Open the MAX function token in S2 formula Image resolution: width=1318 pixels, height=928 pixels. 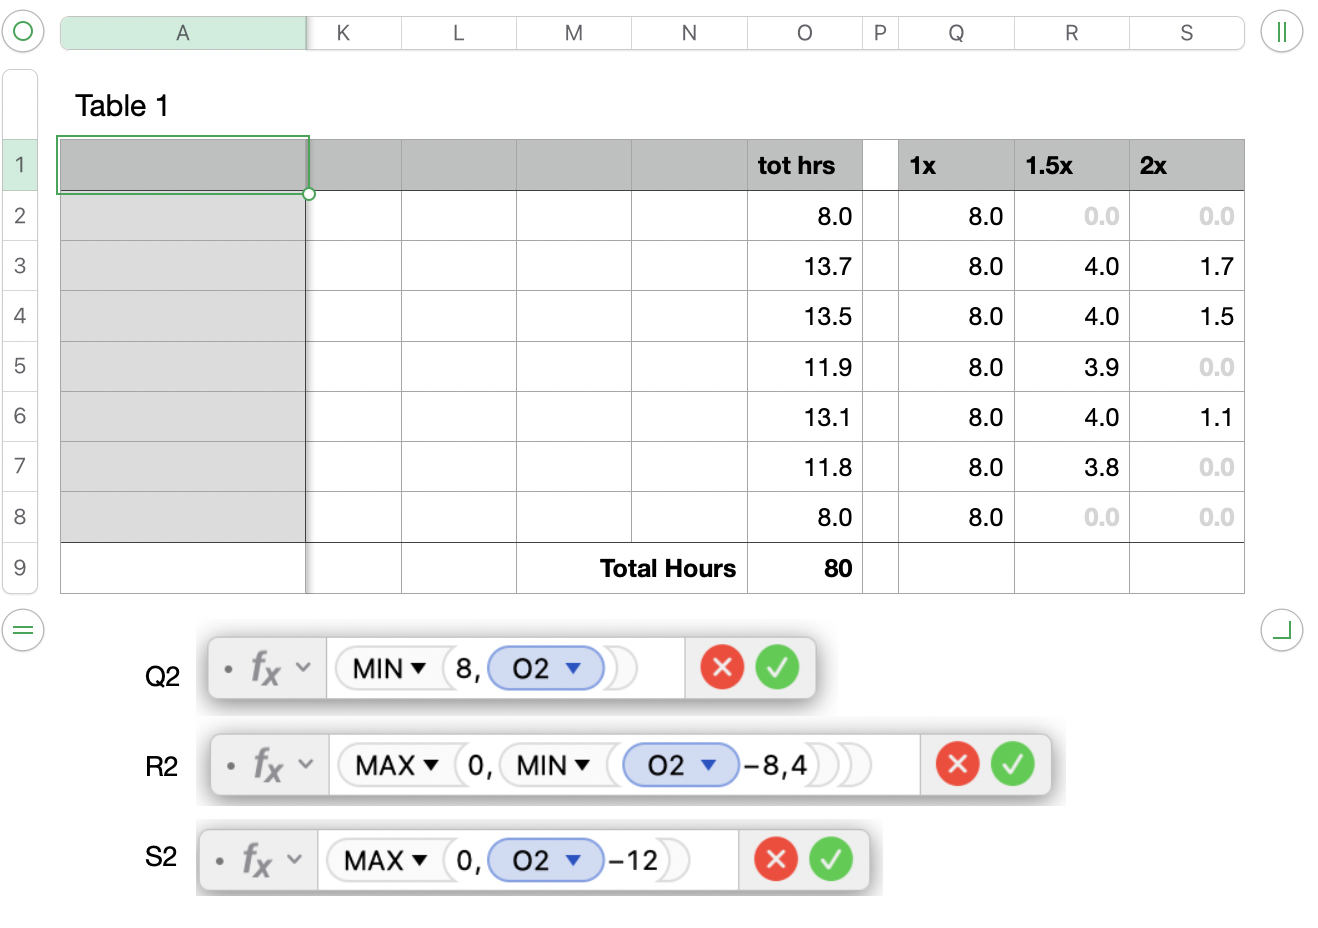click(x=419, y=860)
